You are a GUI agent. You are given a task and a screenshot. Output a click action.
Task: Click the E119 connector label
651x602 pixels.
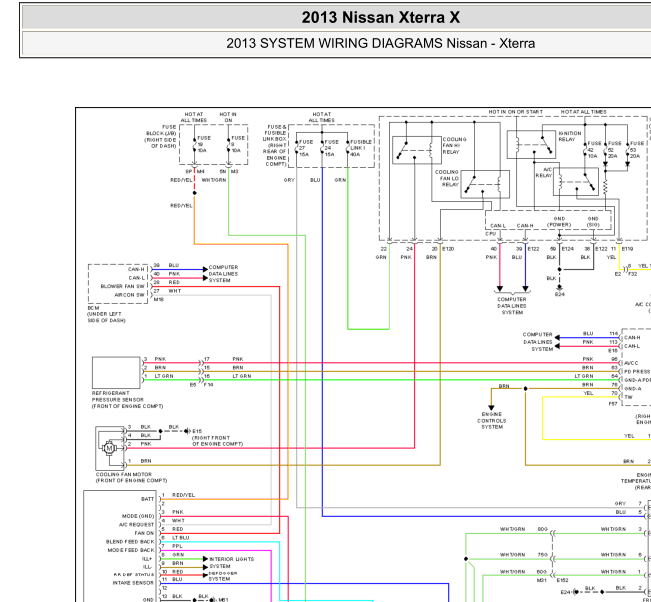(x=627, y=249)
